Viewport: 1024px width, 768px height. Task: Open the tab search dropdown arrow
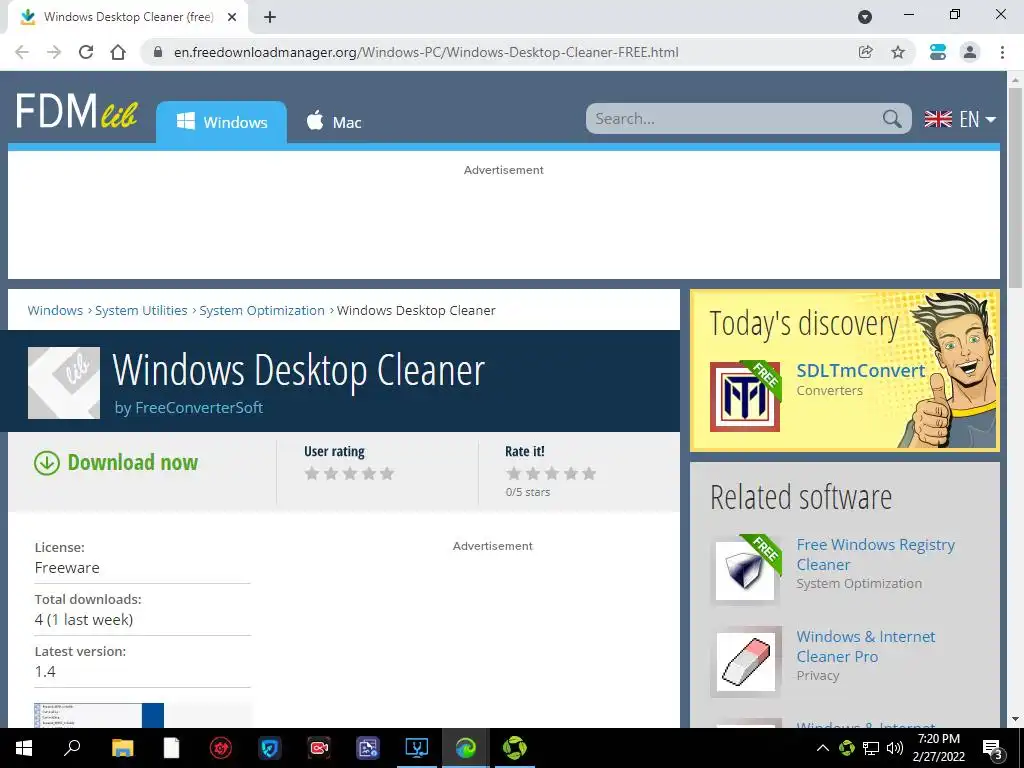[x=865, y=17]
